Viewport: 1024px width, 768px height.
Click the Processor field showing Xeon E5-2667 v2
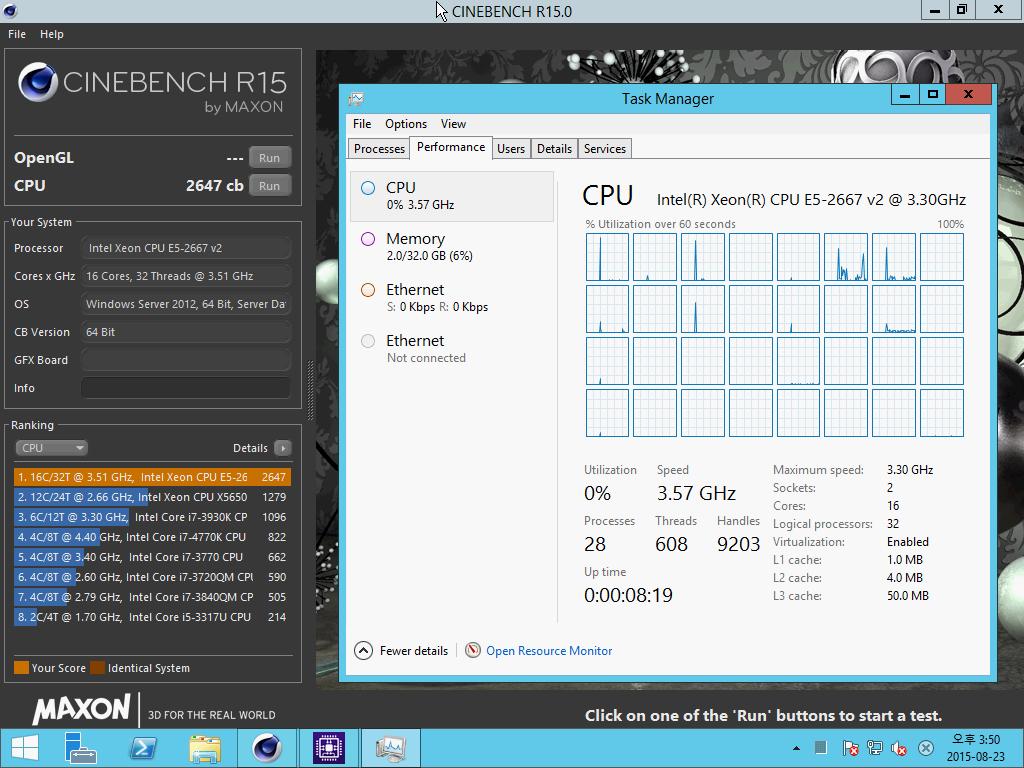pyautogui.click(x=186, y=248)
